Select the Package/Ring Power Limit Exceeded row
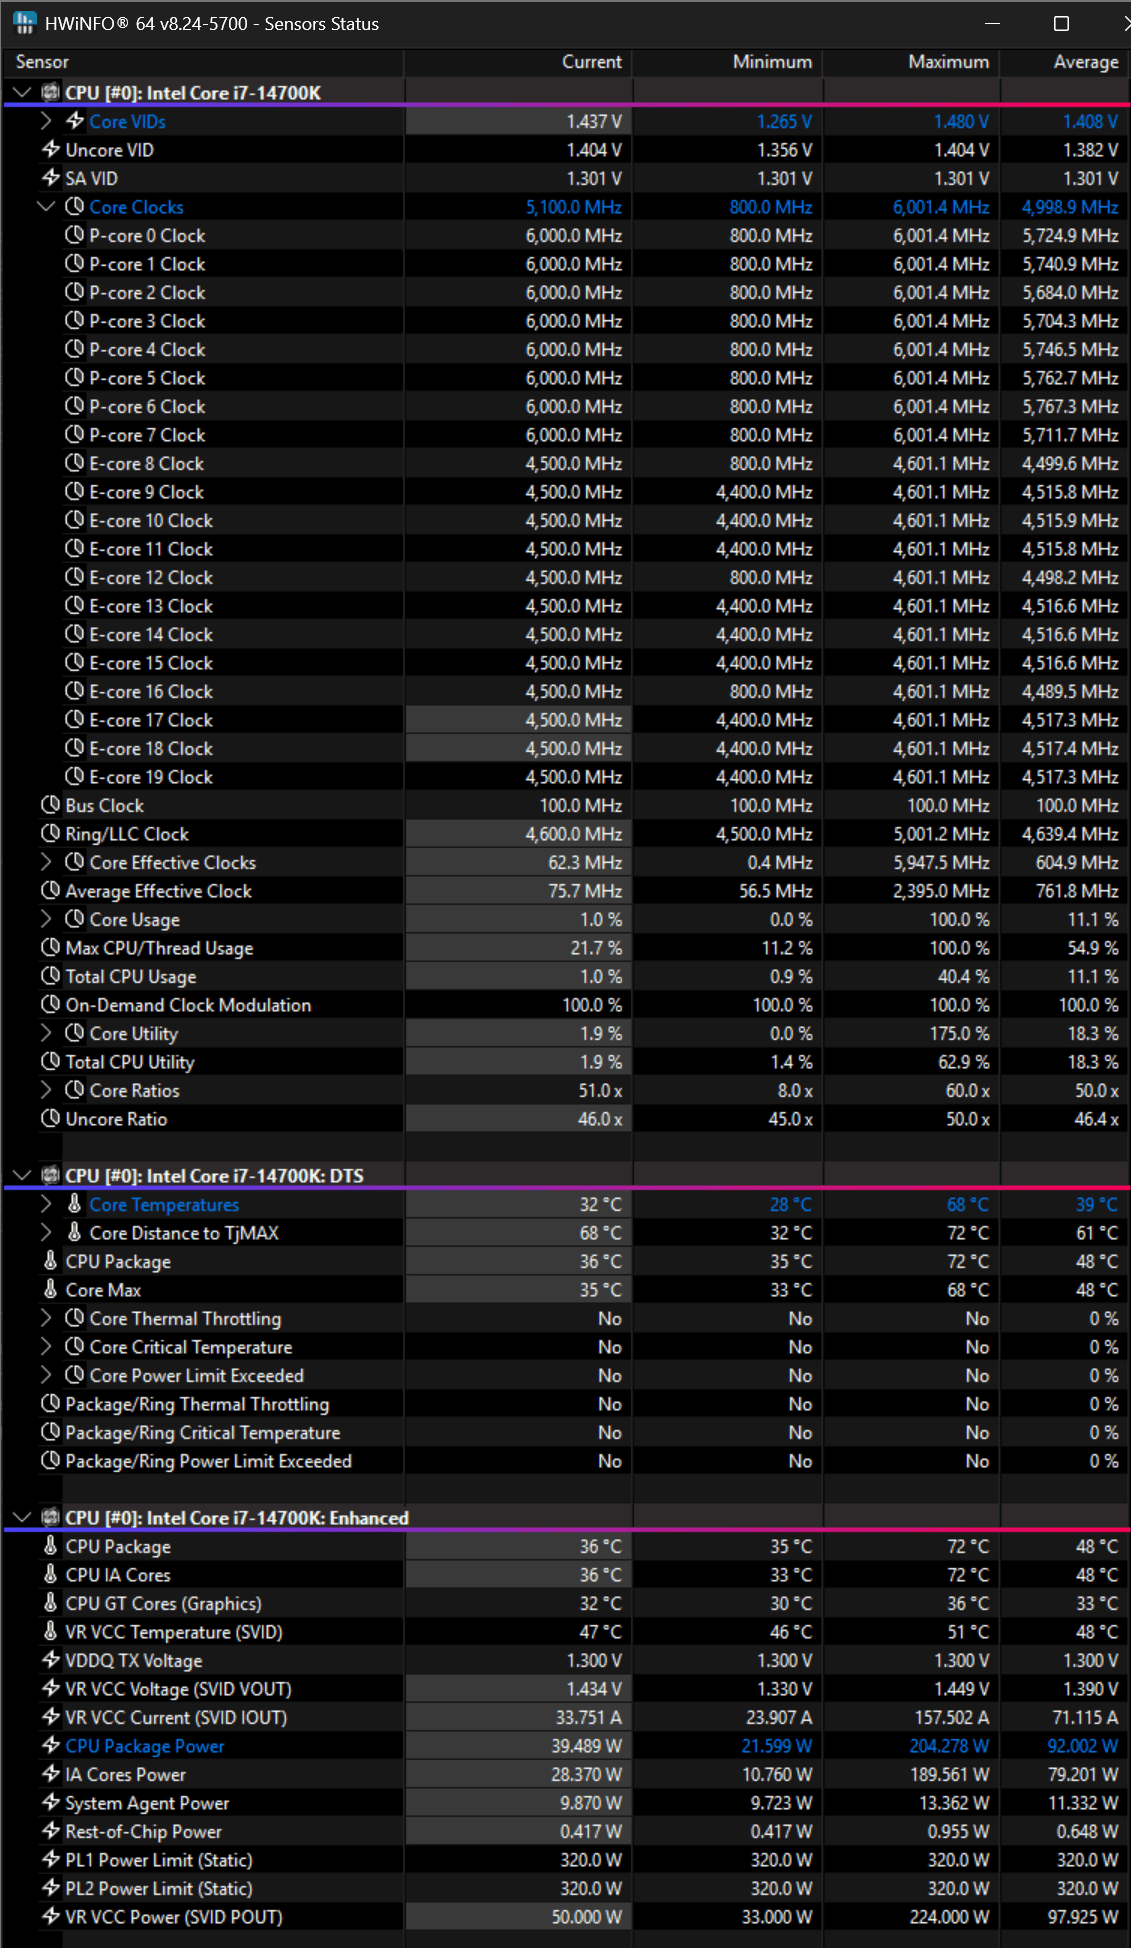The height and width of the screenshot is (1948, 1131). pos(566,1460)
